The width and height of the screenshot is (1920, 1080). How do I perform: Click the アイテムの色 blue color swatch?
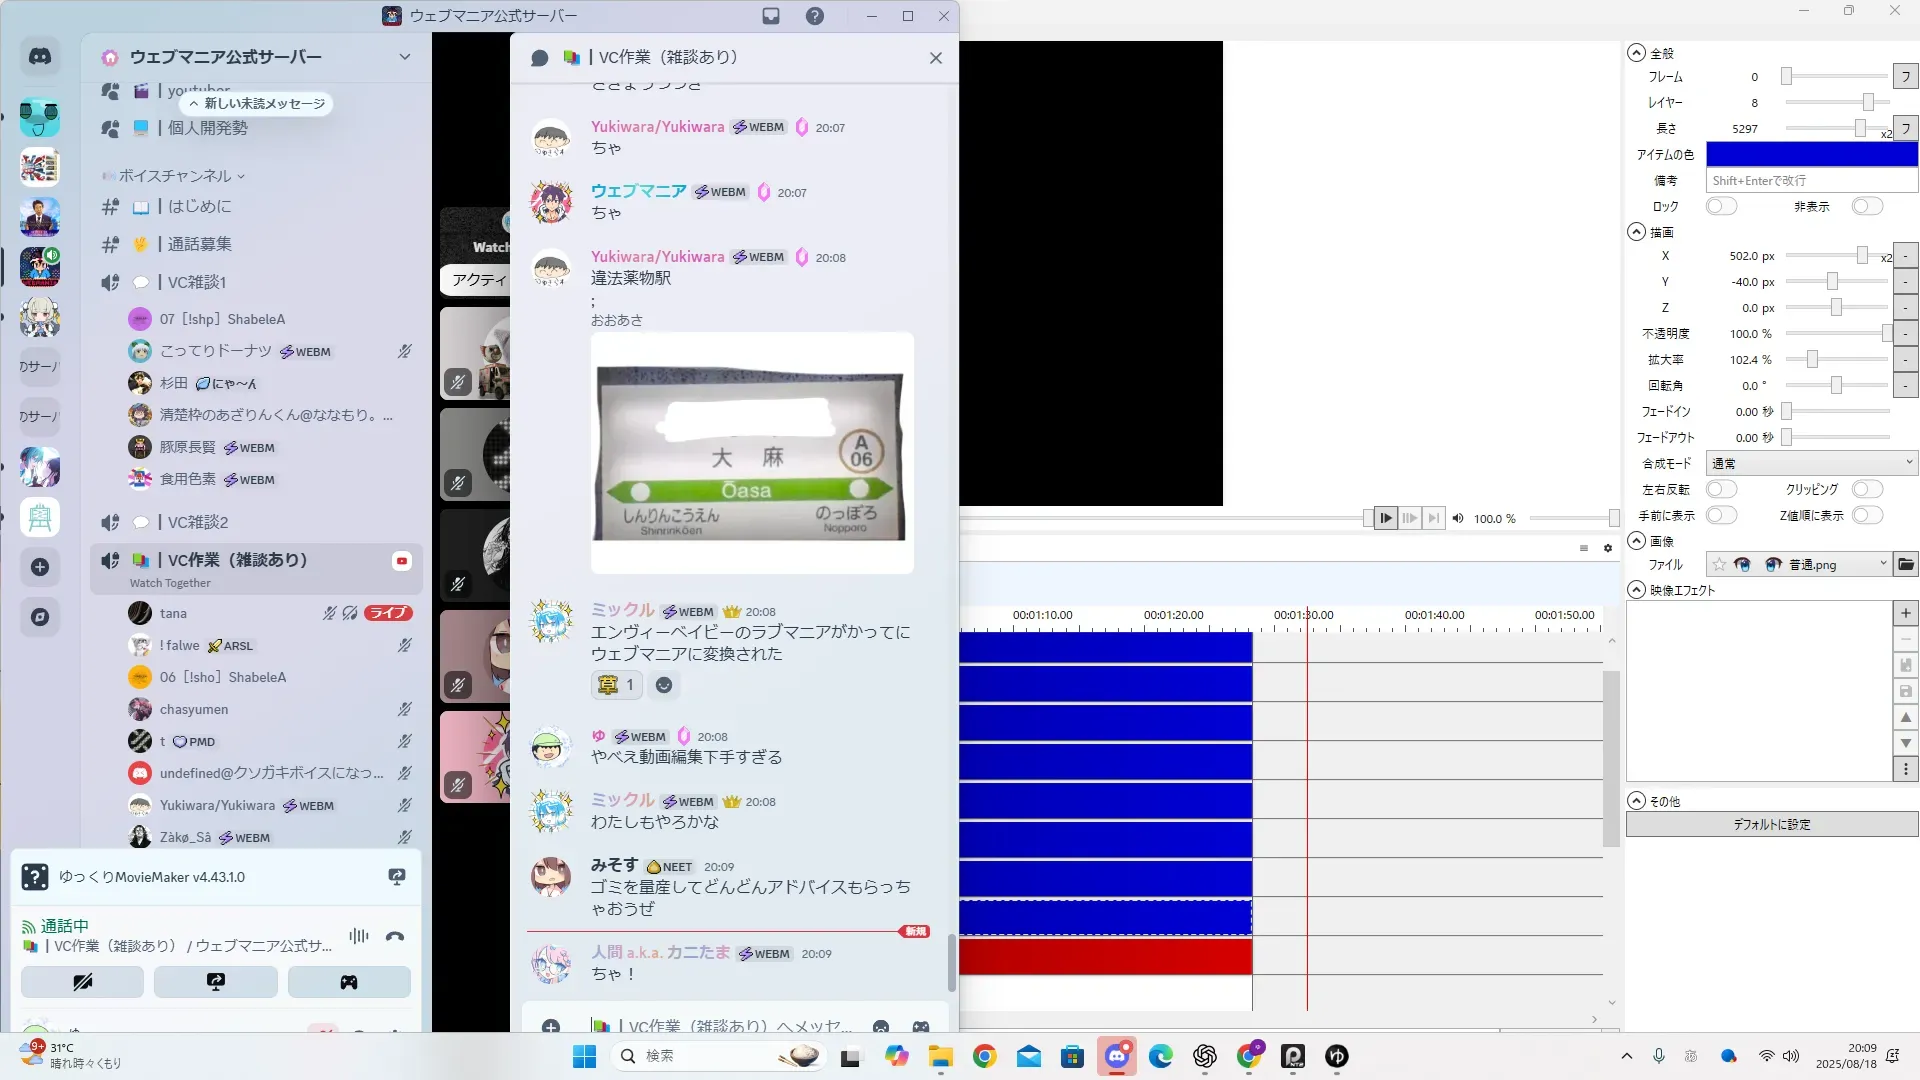pos(1811,154)
